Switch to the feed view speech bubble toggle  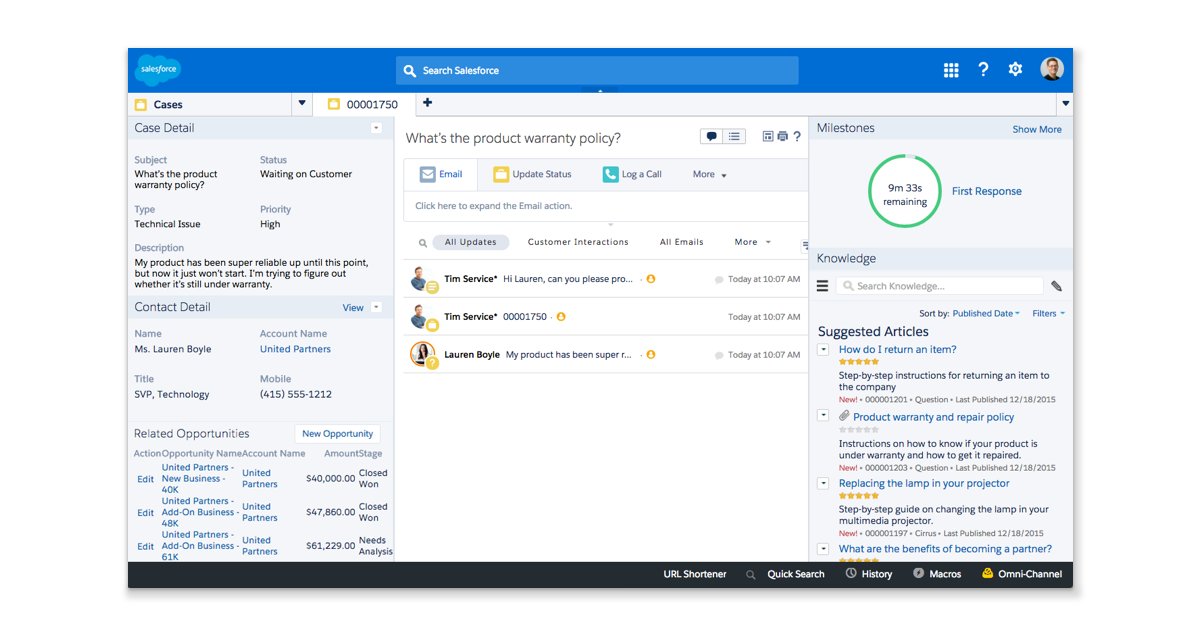click(x=711, y=137)
